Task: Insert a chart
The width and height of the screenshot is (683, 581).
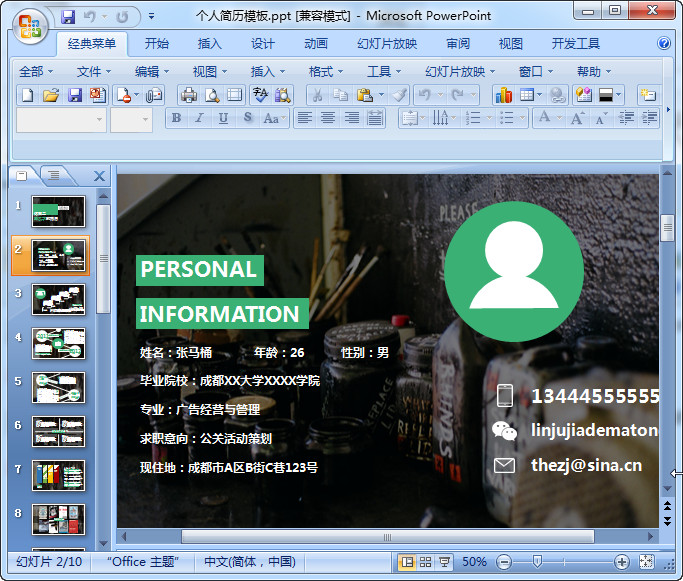Action: click(503, 95)
